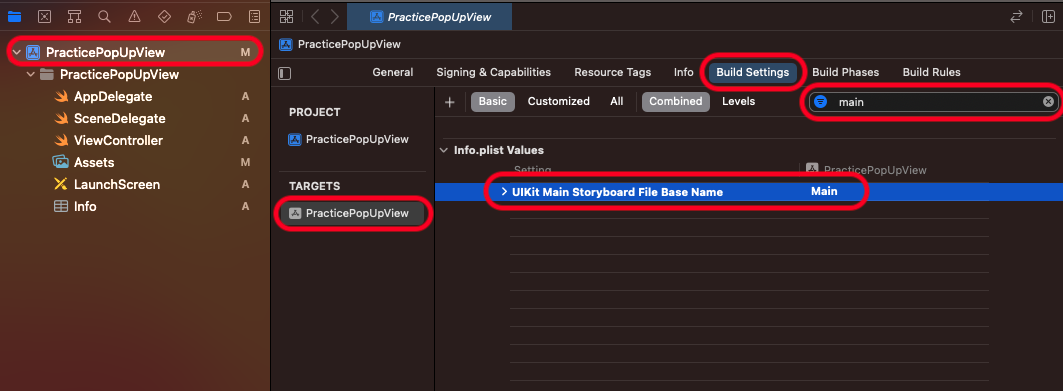The height and width of the screenshot is (391, 1063).
Task: Select the Levels view option
Action: (x=738, y=102)
